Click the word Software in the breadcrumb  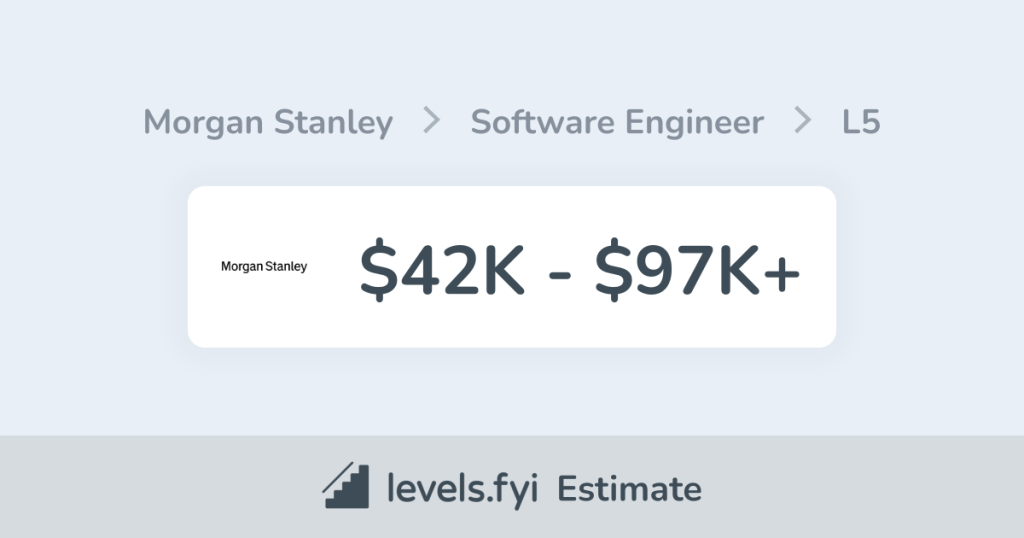point(543,123)
